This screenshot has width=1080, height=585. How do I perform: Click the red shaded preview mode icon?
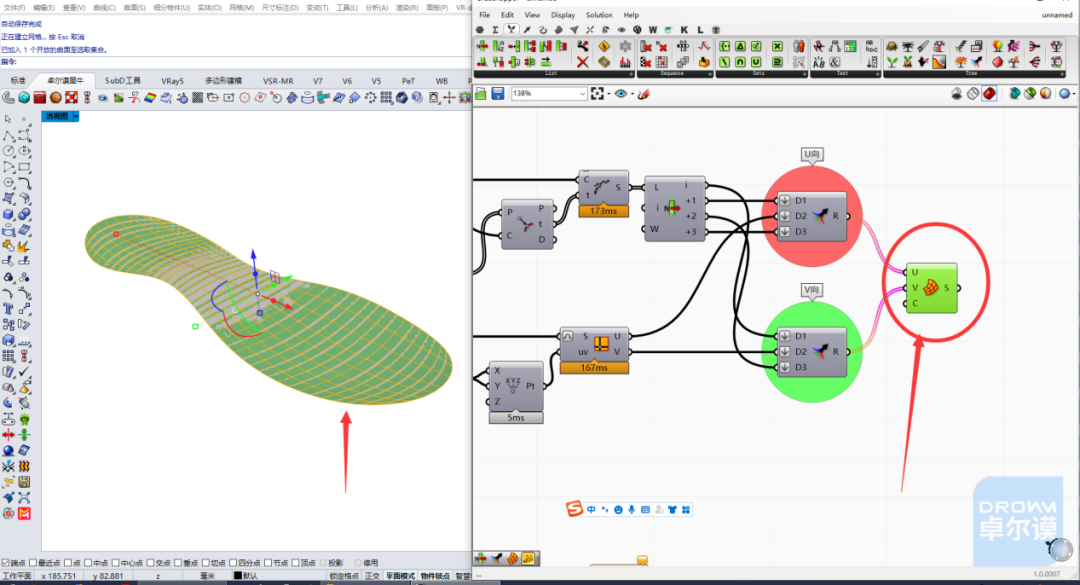pyautogui.click(x=989, y=94)
